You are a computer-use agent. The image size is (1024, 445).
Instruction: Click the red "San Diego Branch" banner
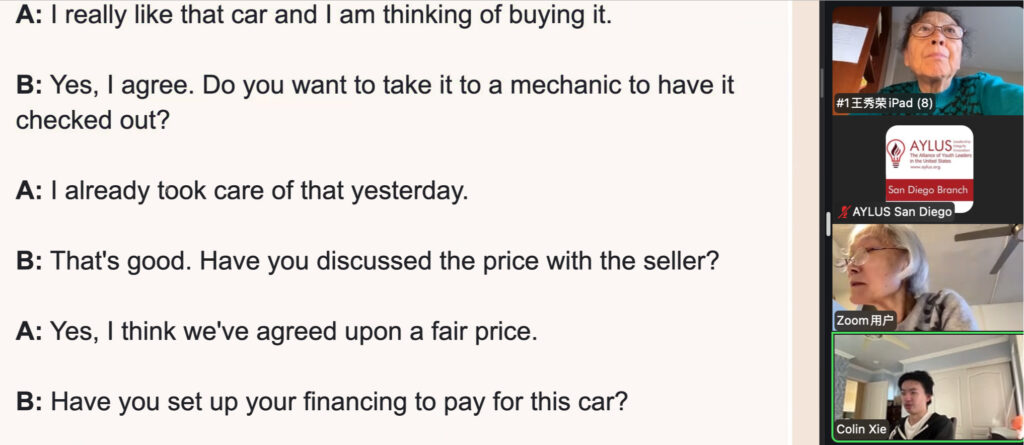point(927,190)
